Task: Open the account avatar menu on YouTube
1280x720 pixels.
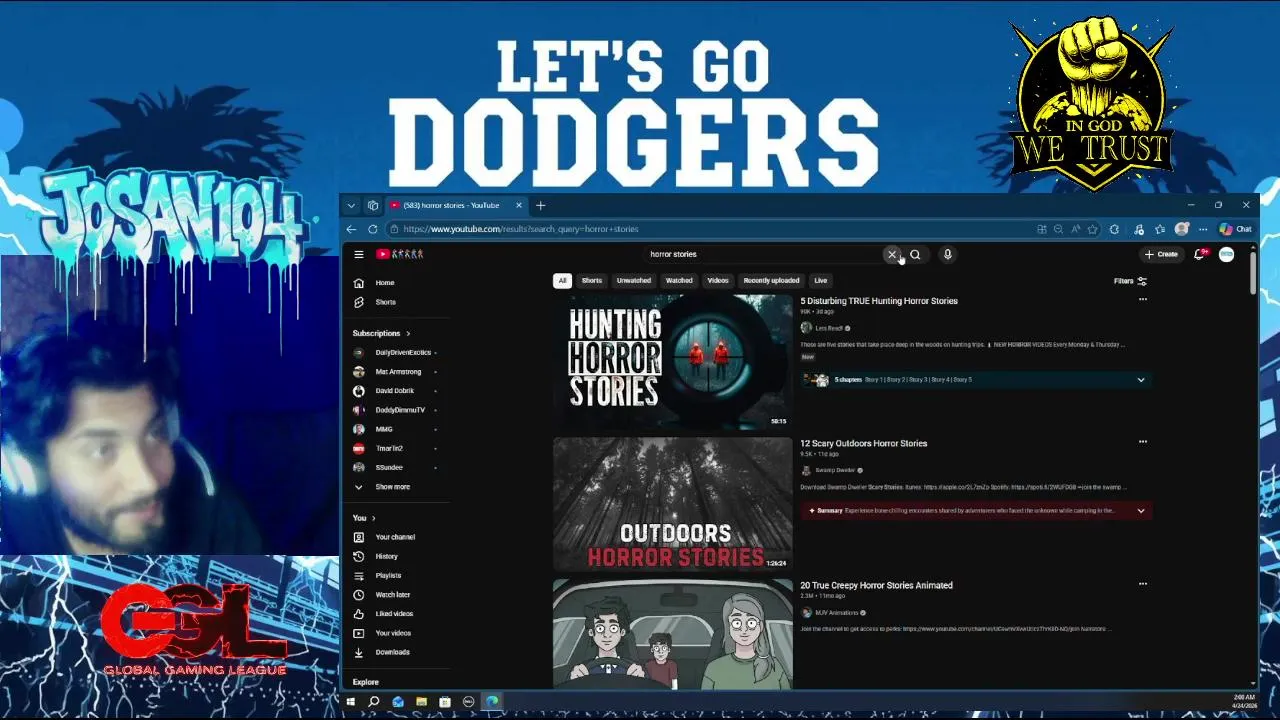Action: [x=1227, y=254]
